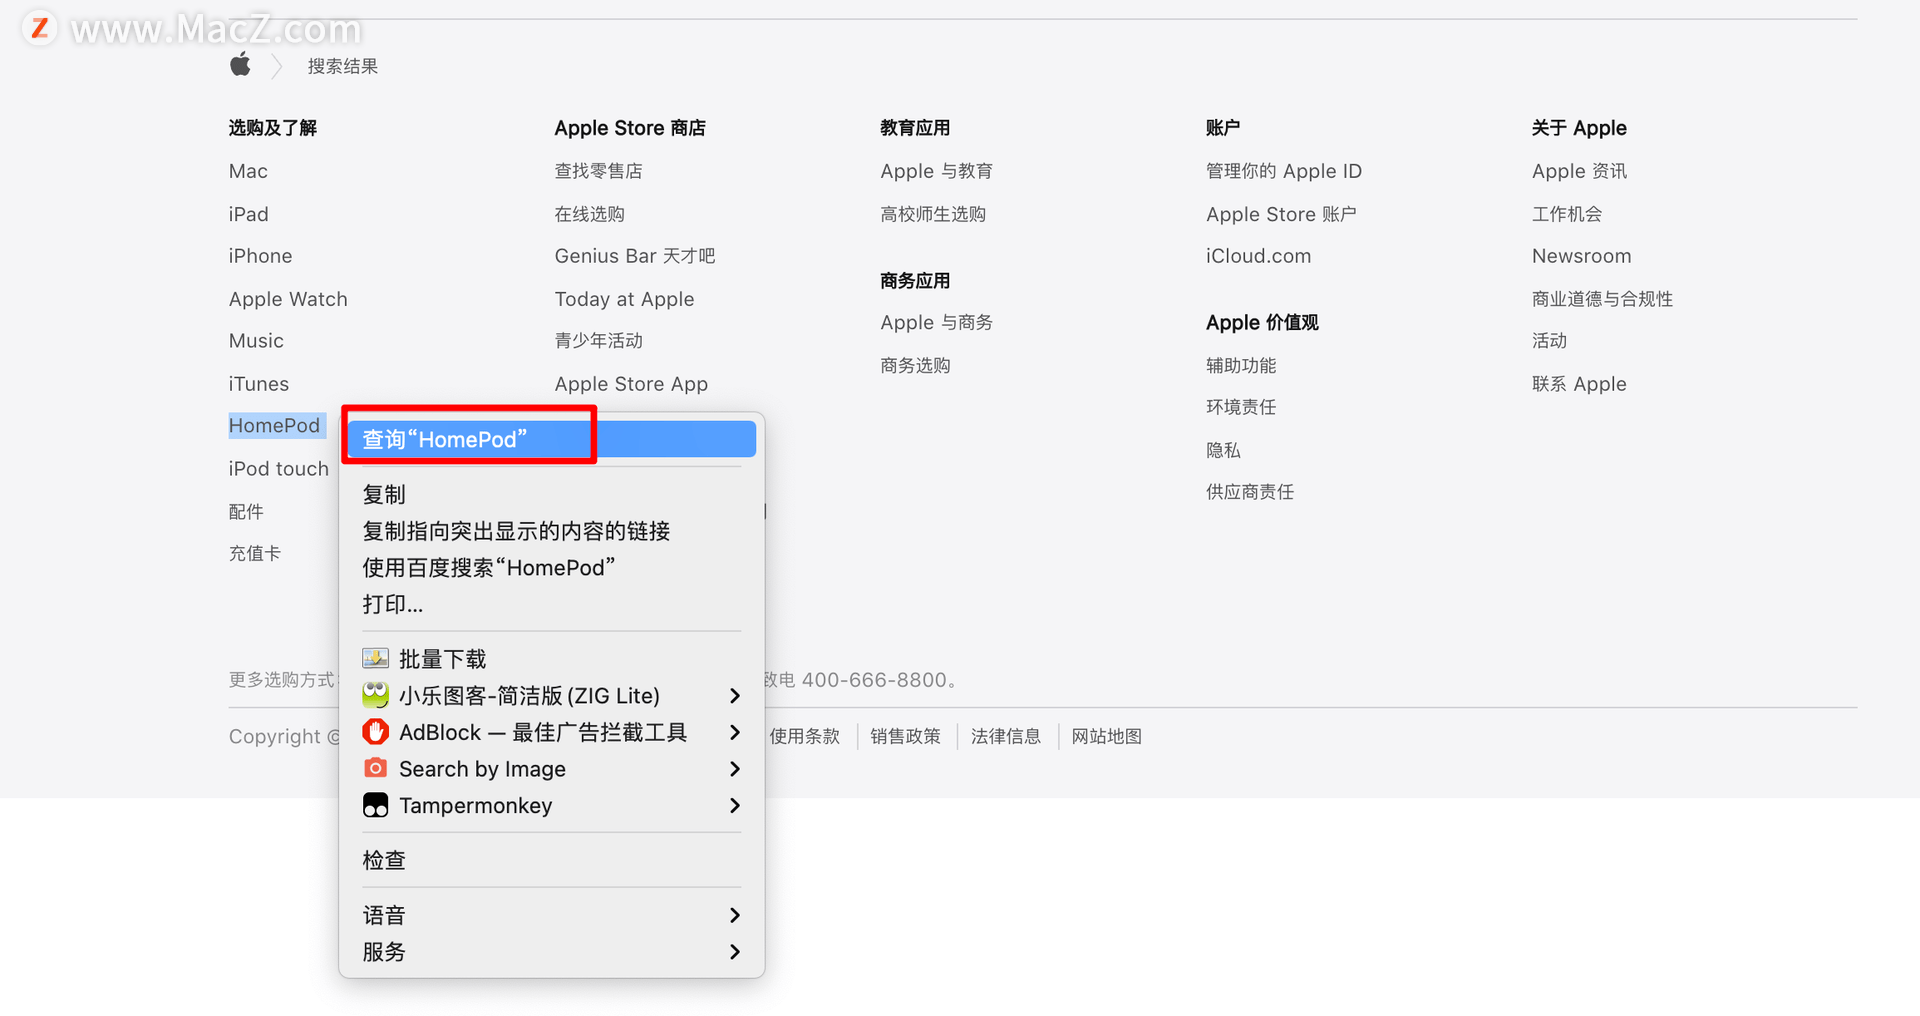This screenshot has height=1016, width=1920.
Task: Open the Apple Store App link
Action: click(631, 384)
